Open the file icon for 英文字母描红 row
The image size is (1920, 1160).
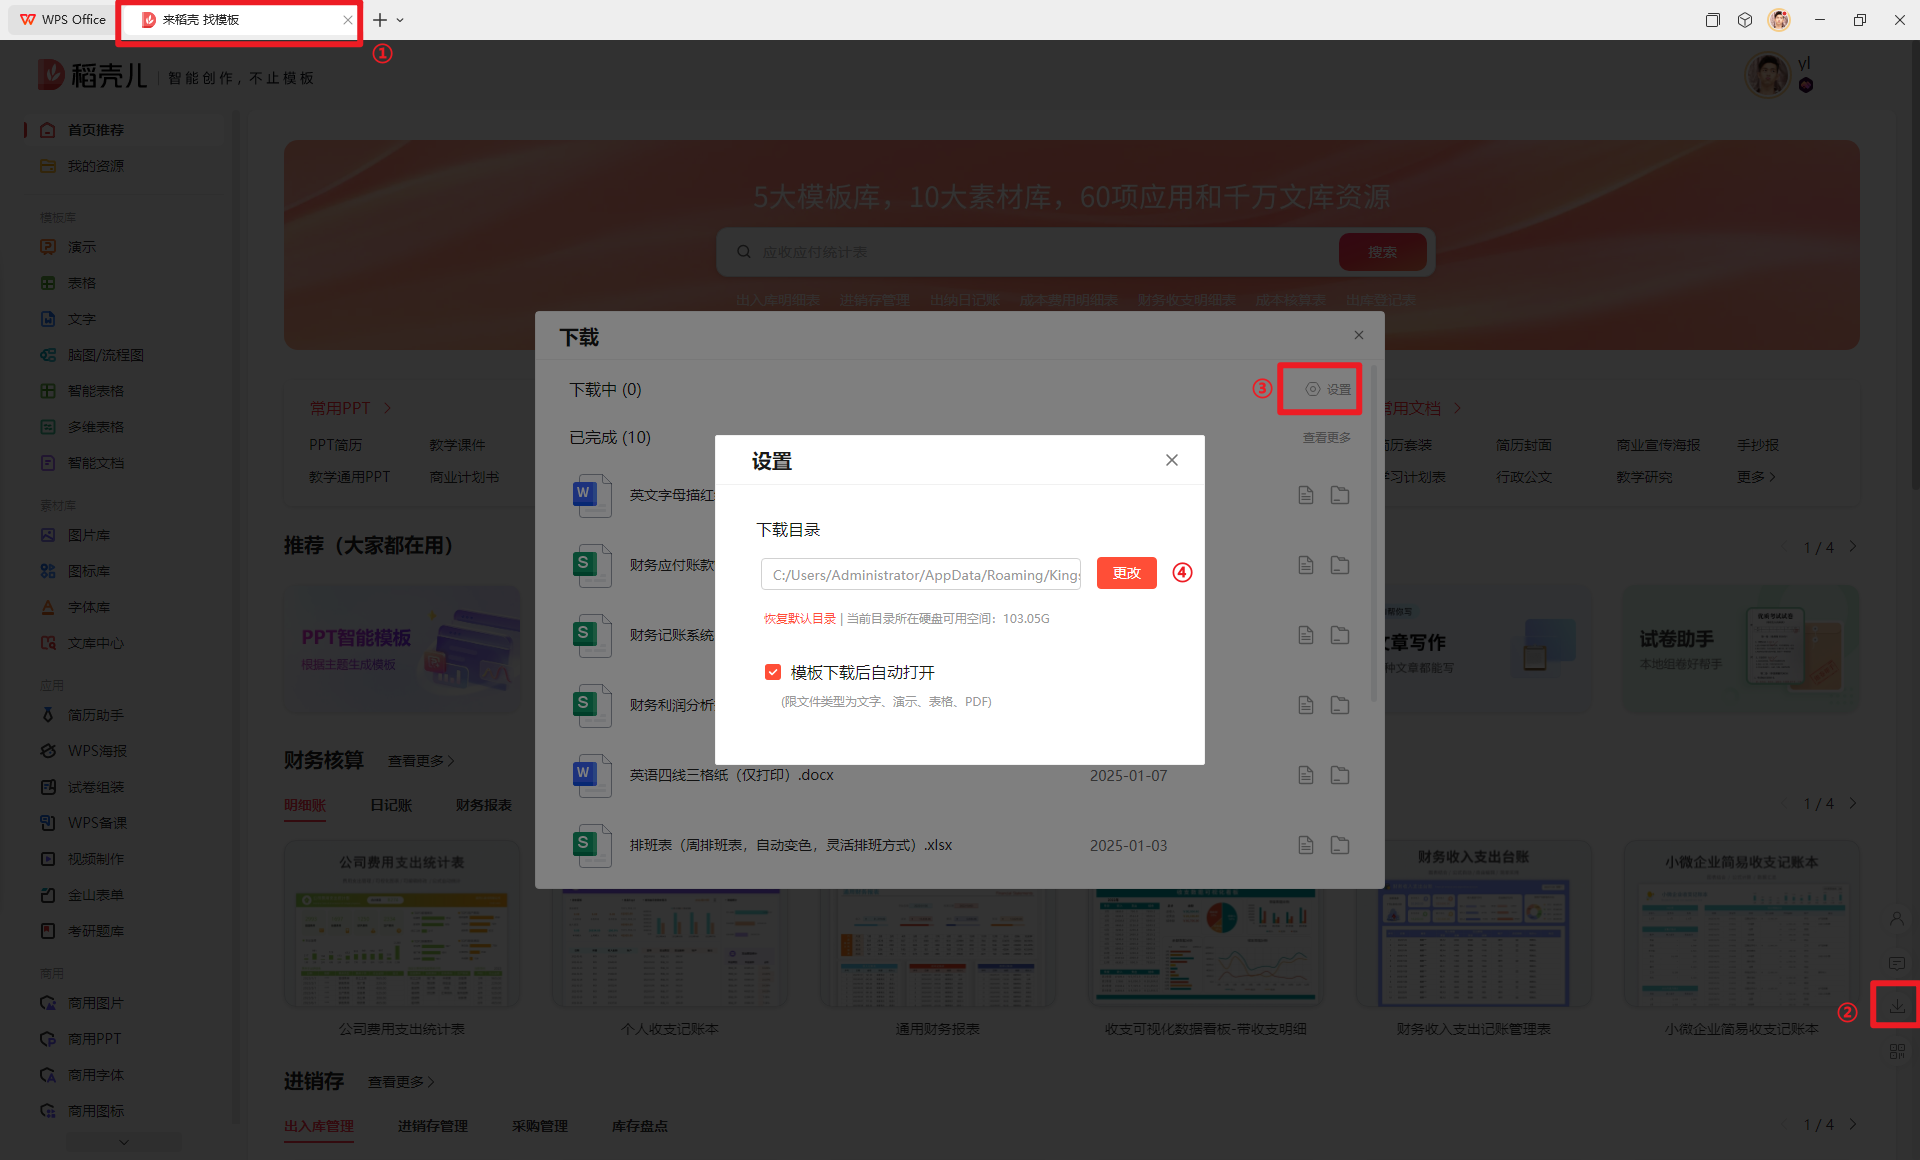tap(1305, 495)
